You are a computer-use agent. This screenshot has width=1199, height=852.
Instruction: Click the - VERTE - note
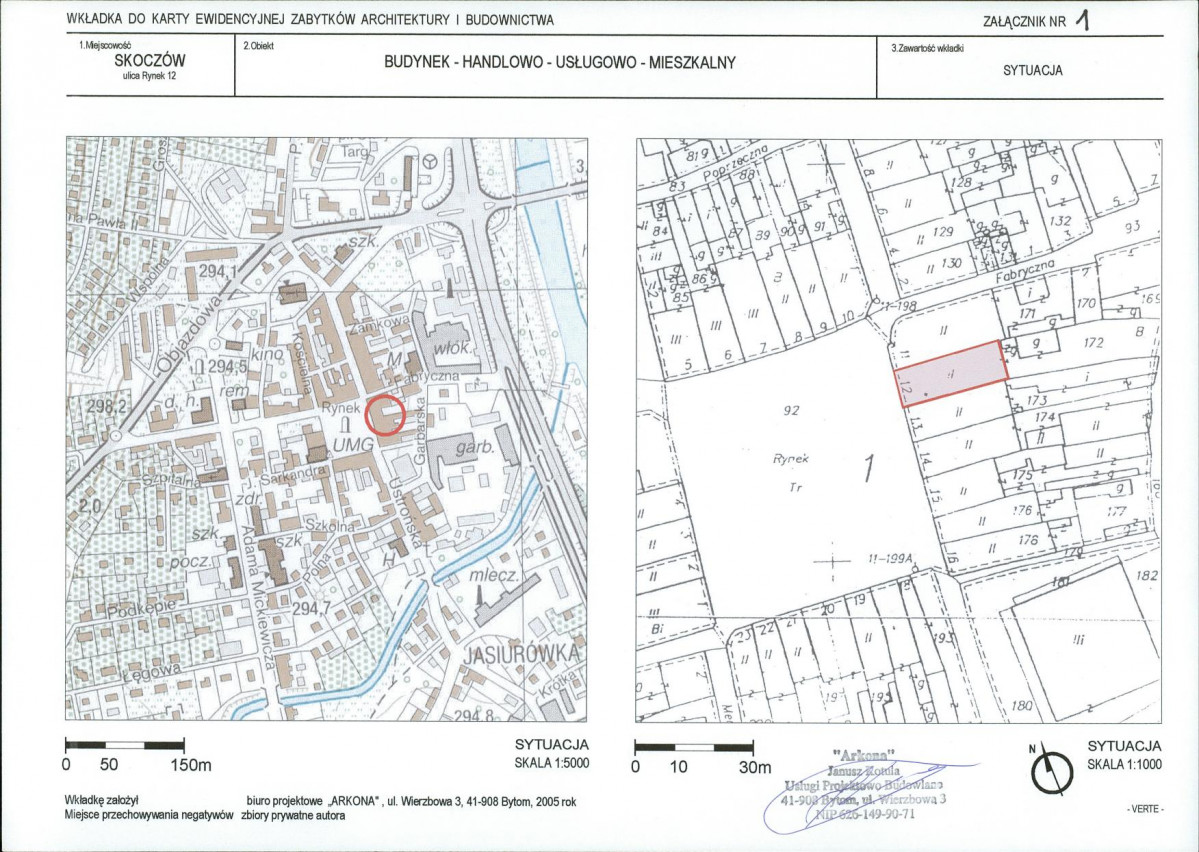click(1144, 808)
